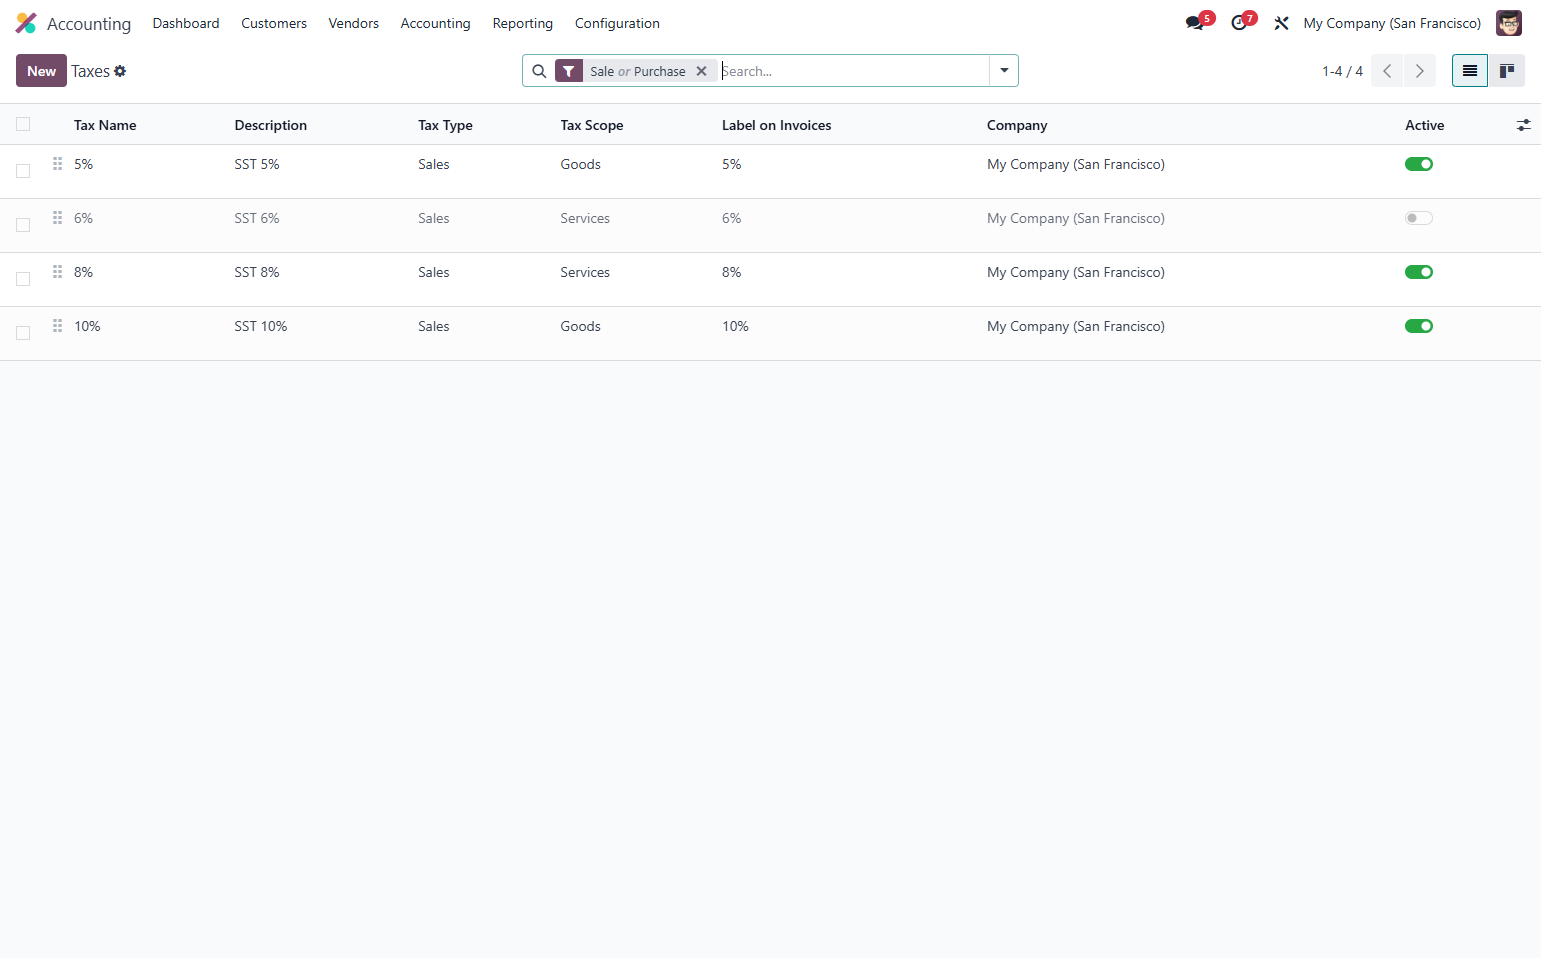The image size is (1541, 958).
Task: Click the pager 1-4 / 4 counter
Action: [x=1342, y=71]
